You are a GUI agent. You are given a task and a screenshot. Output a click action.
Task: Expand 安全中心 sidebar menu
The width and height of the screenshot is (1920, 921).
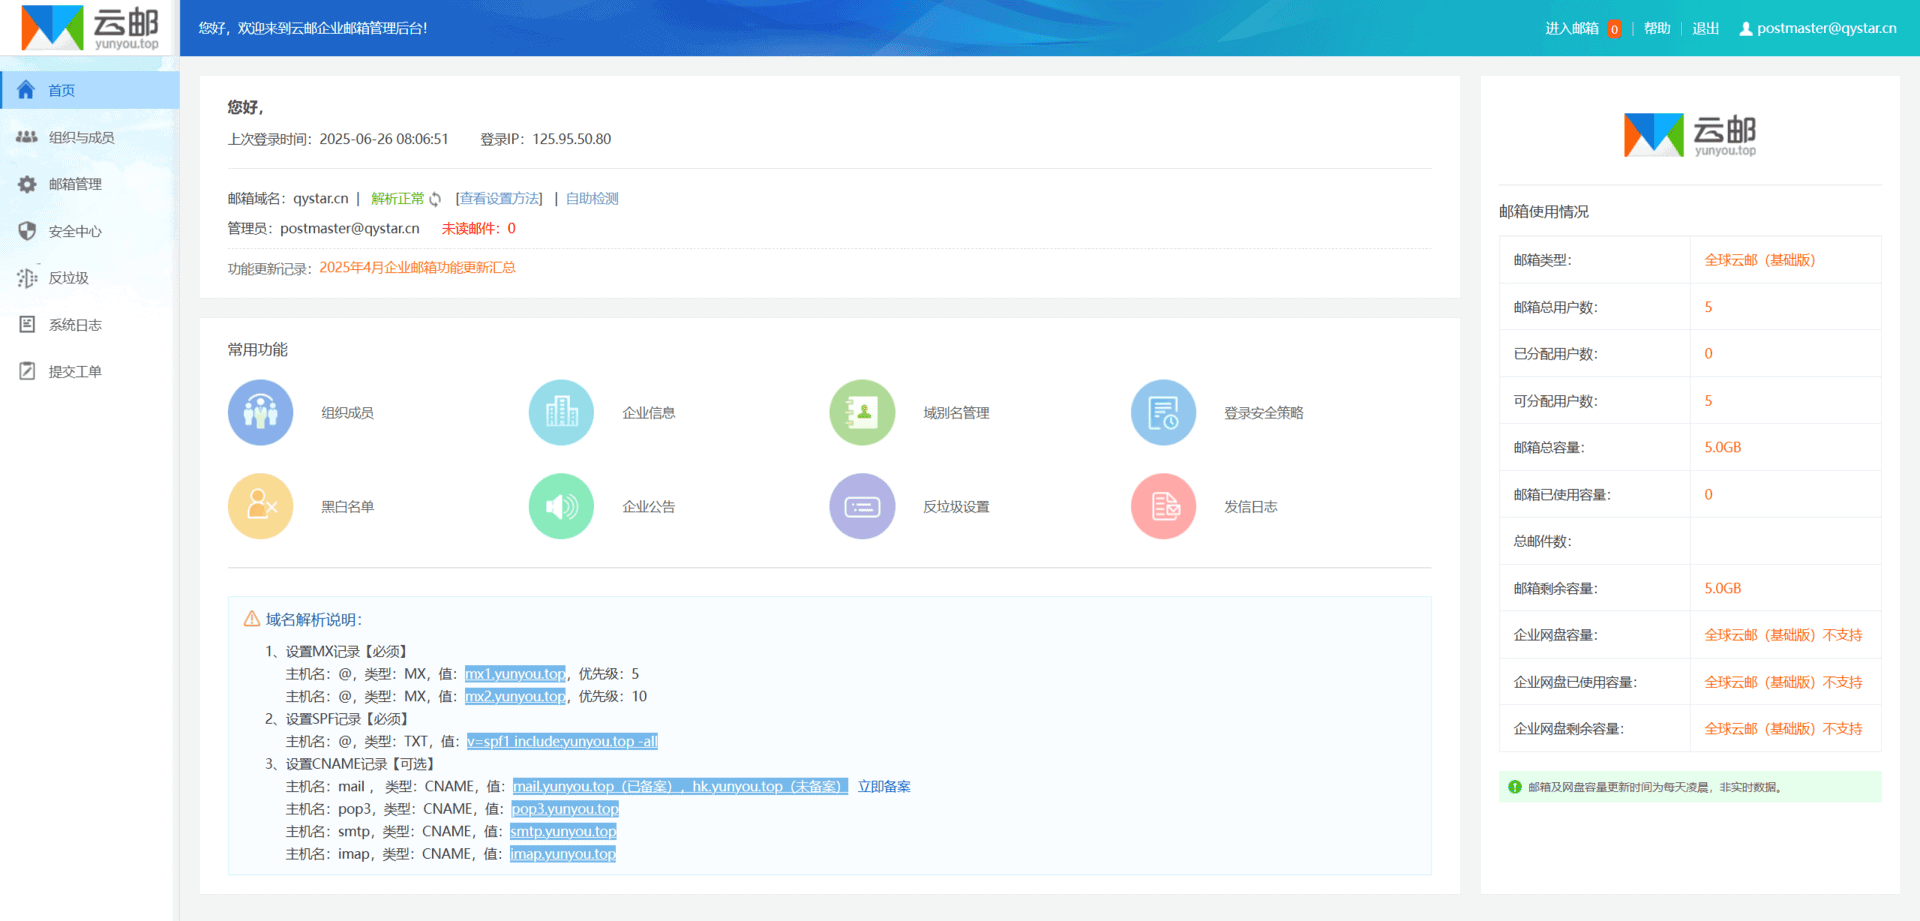tap(75, 231)
